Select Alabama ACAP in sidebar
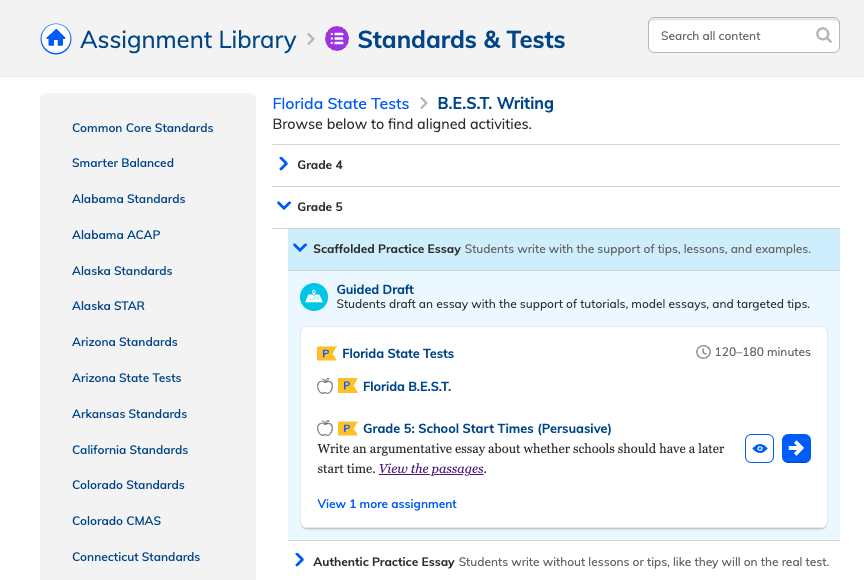Screen dimensions: 864x580 tap(116, 235)
